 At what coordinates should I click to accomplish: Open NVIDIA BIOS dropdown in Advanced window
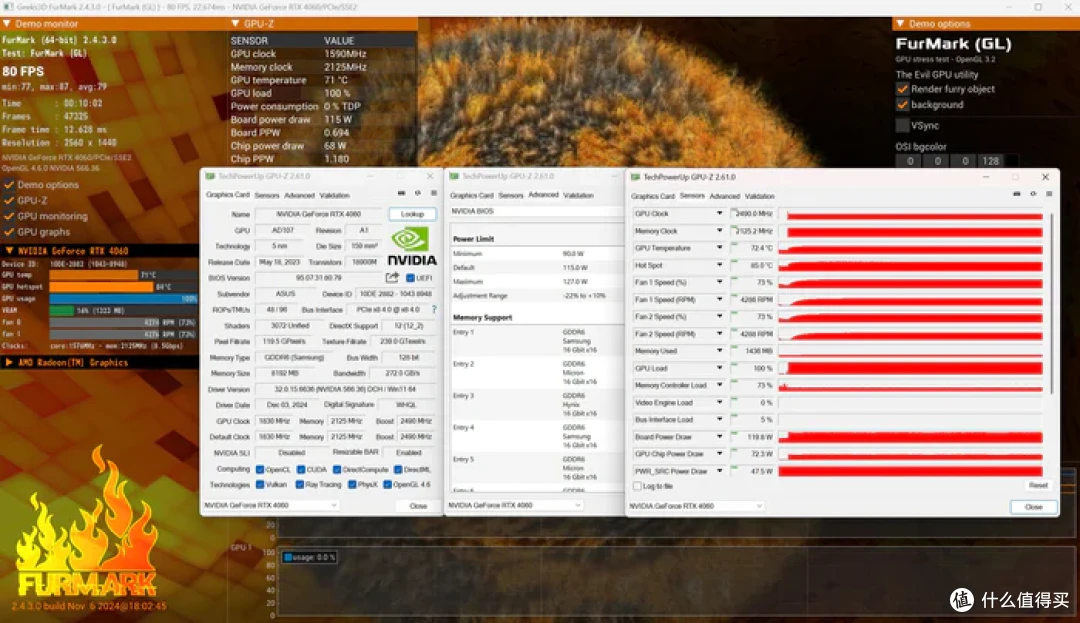pyautogui.click(x=536, y=211)
